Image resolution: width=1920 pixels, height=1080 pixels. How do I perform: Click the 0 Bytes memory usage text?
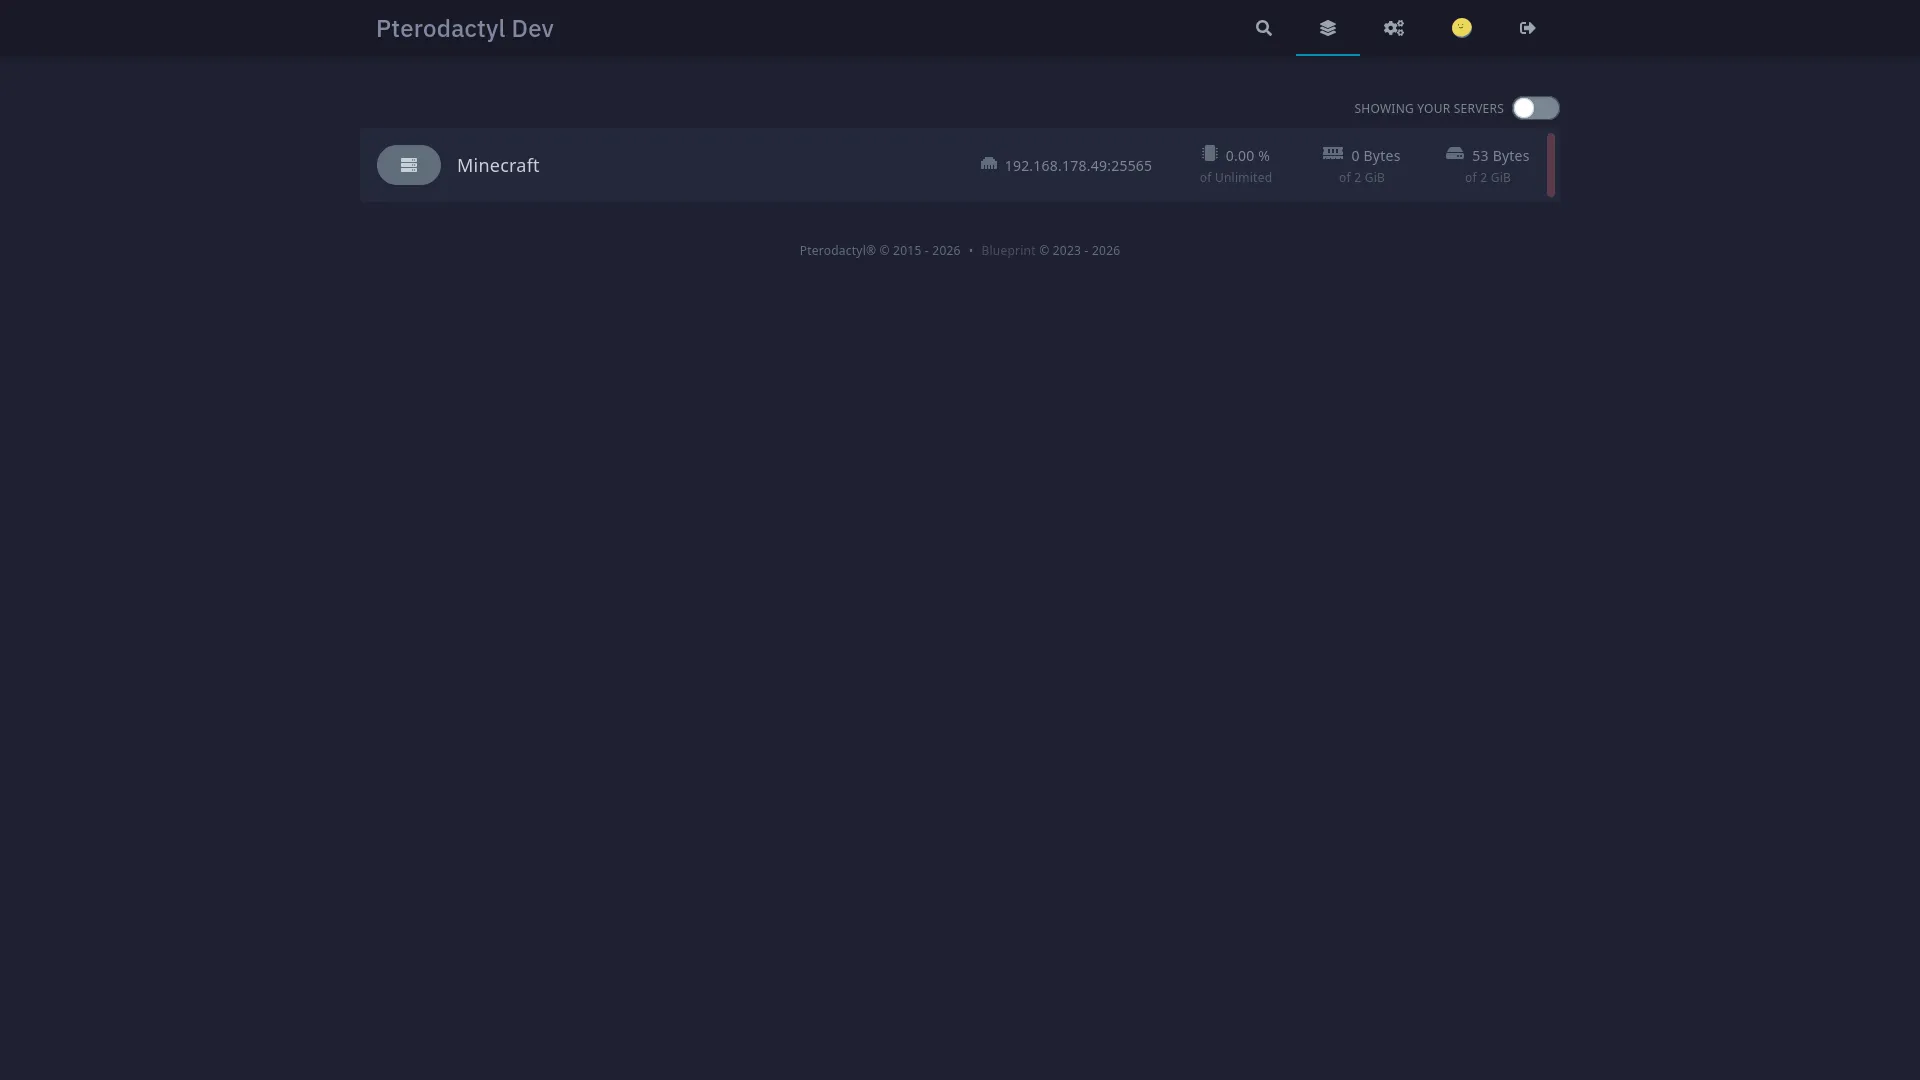(1375, 156)
